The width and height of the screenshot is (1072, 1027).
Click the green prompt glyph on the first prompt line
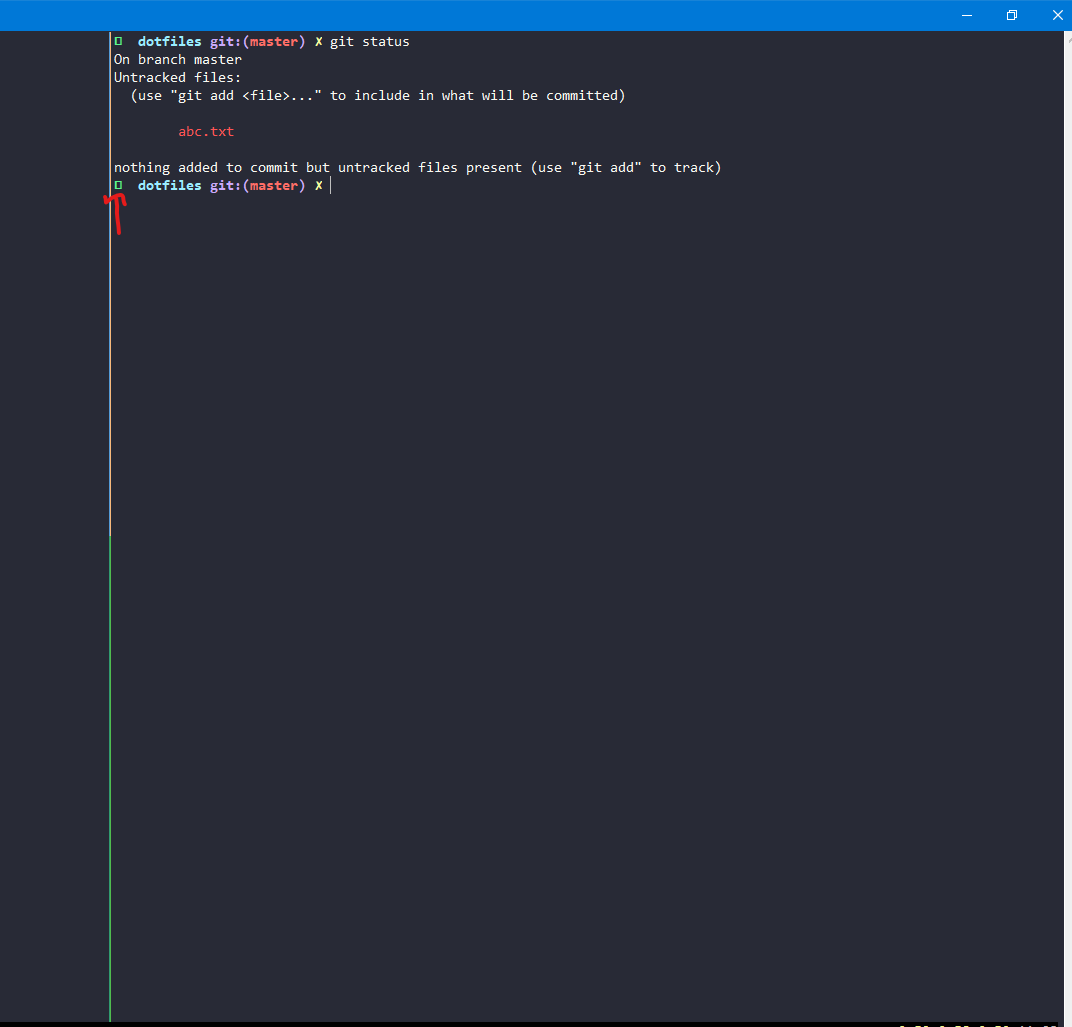point(118,41)
